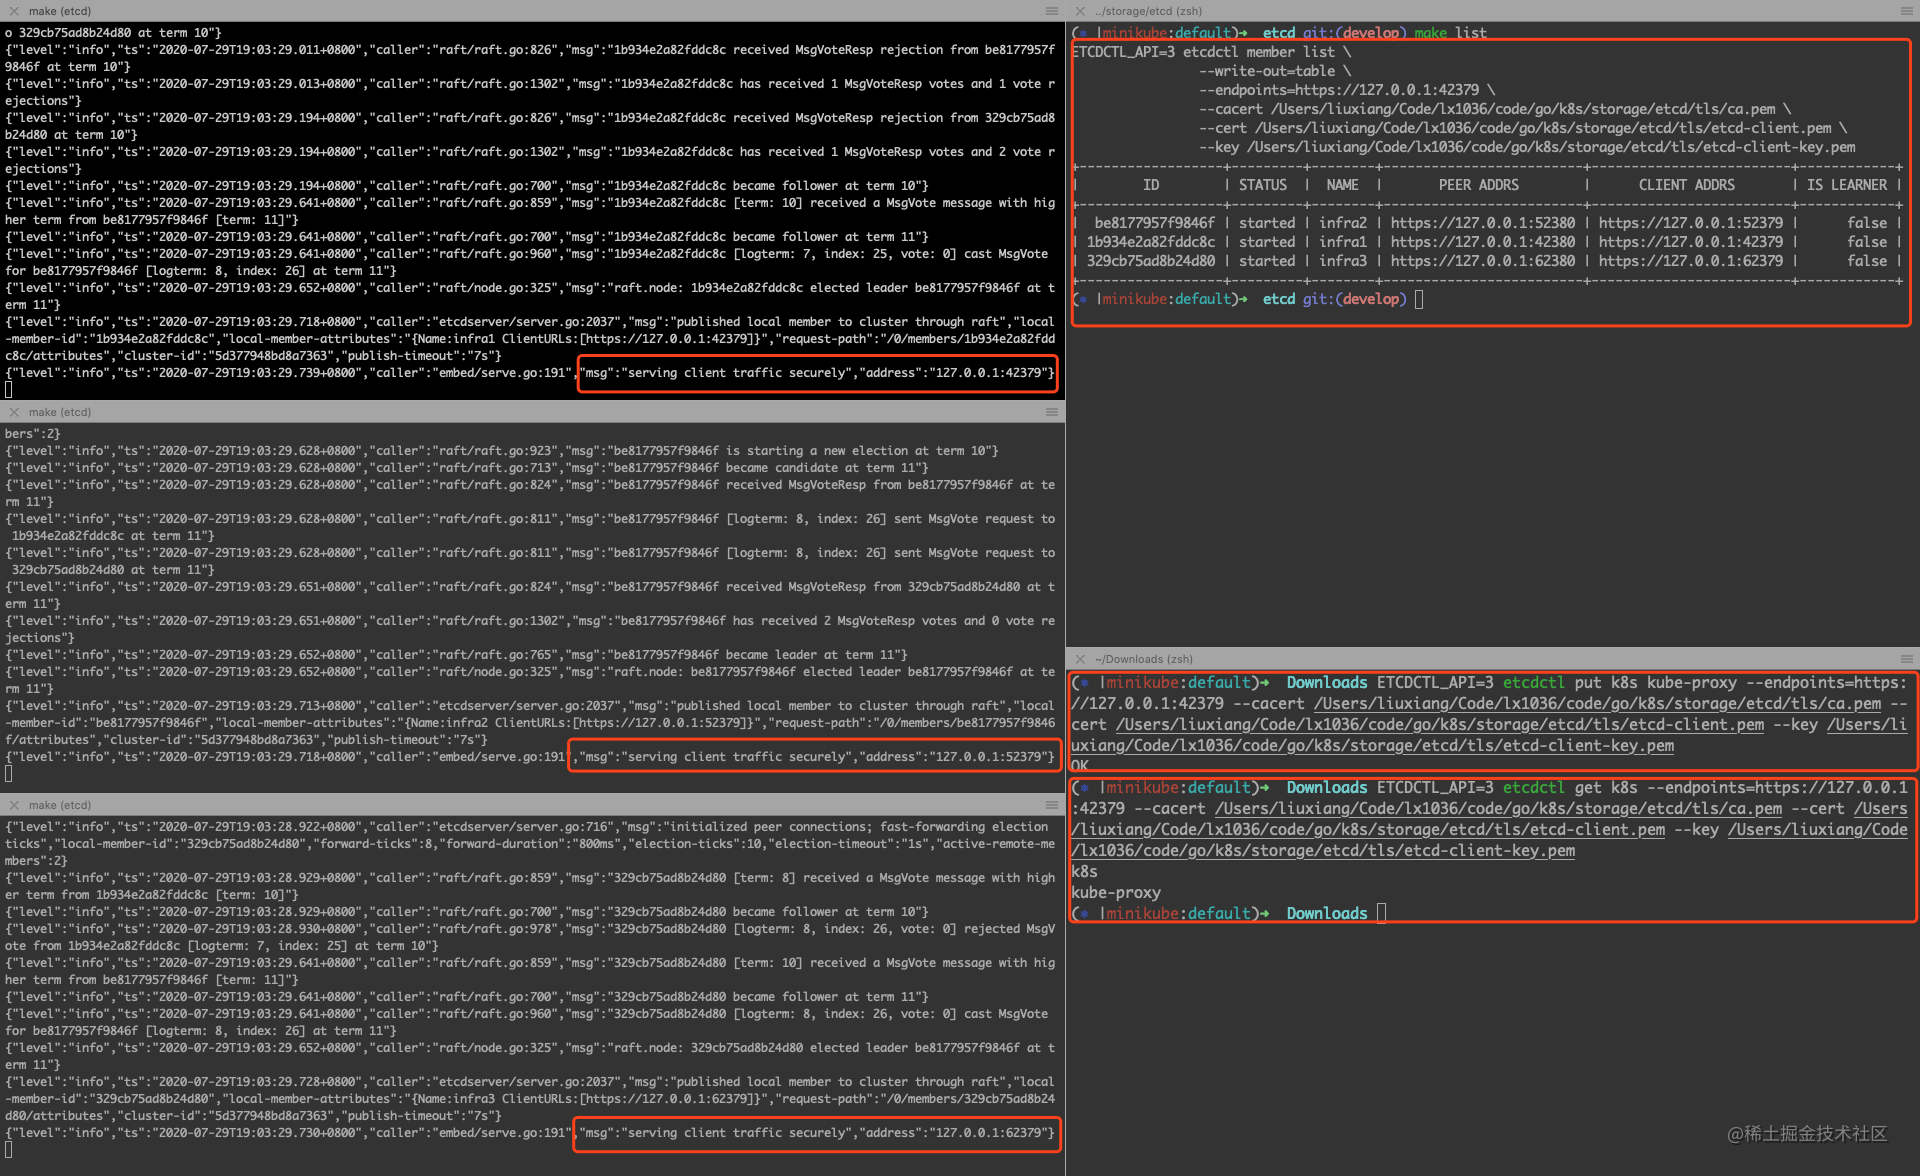Open hamburger menu of infra3 make (etcd) pane
Viewport: 1920px width, 1176px height.
pyautogui.click(x=1051, y=805)
